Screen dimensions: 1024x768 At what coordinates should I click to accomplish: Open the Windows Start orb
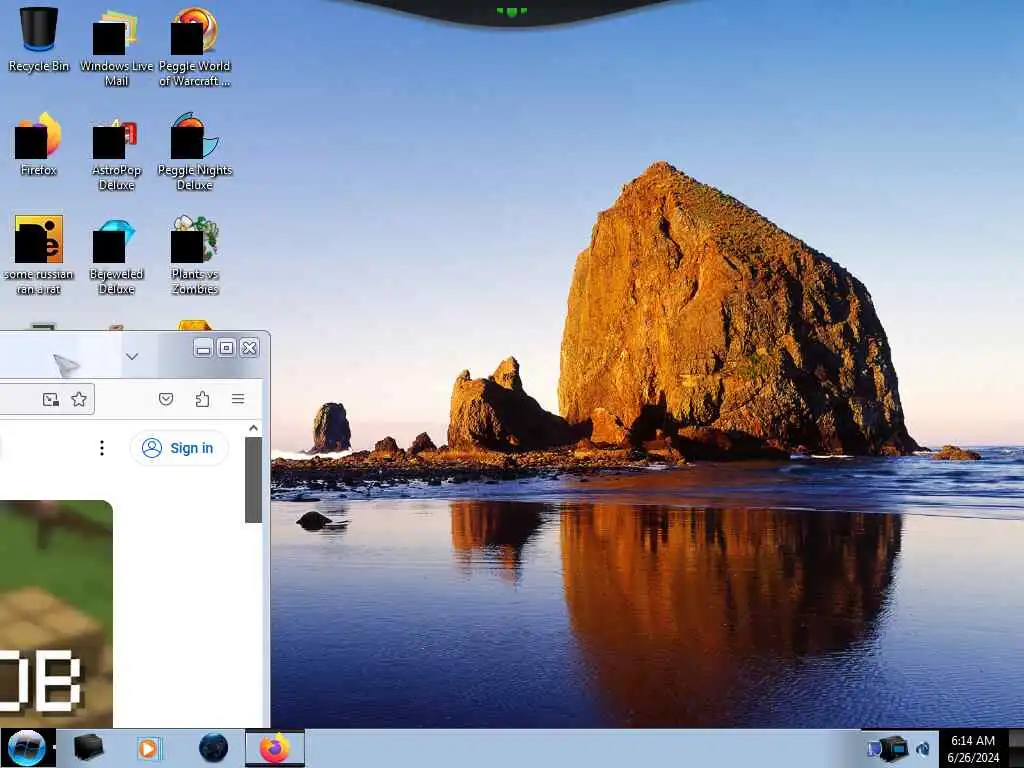pyautogui.click(x=27, y=748)
